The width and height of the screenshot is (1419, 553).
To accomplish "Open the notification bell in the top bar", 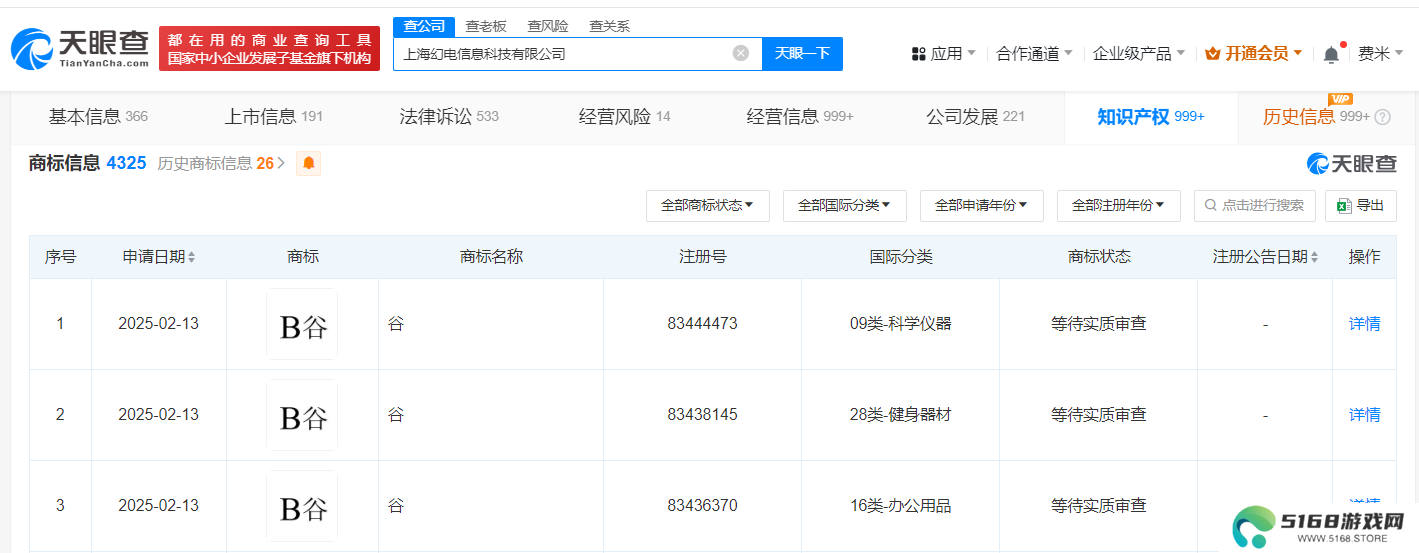I will click(1331, 54).
